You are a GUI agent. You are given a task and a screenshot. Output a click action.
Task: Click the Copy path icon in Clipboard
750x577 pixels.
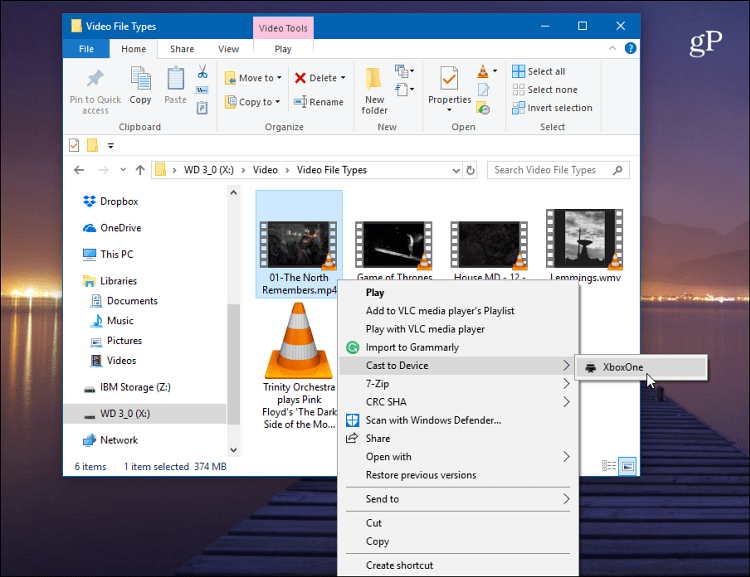(x=202, y=90)
